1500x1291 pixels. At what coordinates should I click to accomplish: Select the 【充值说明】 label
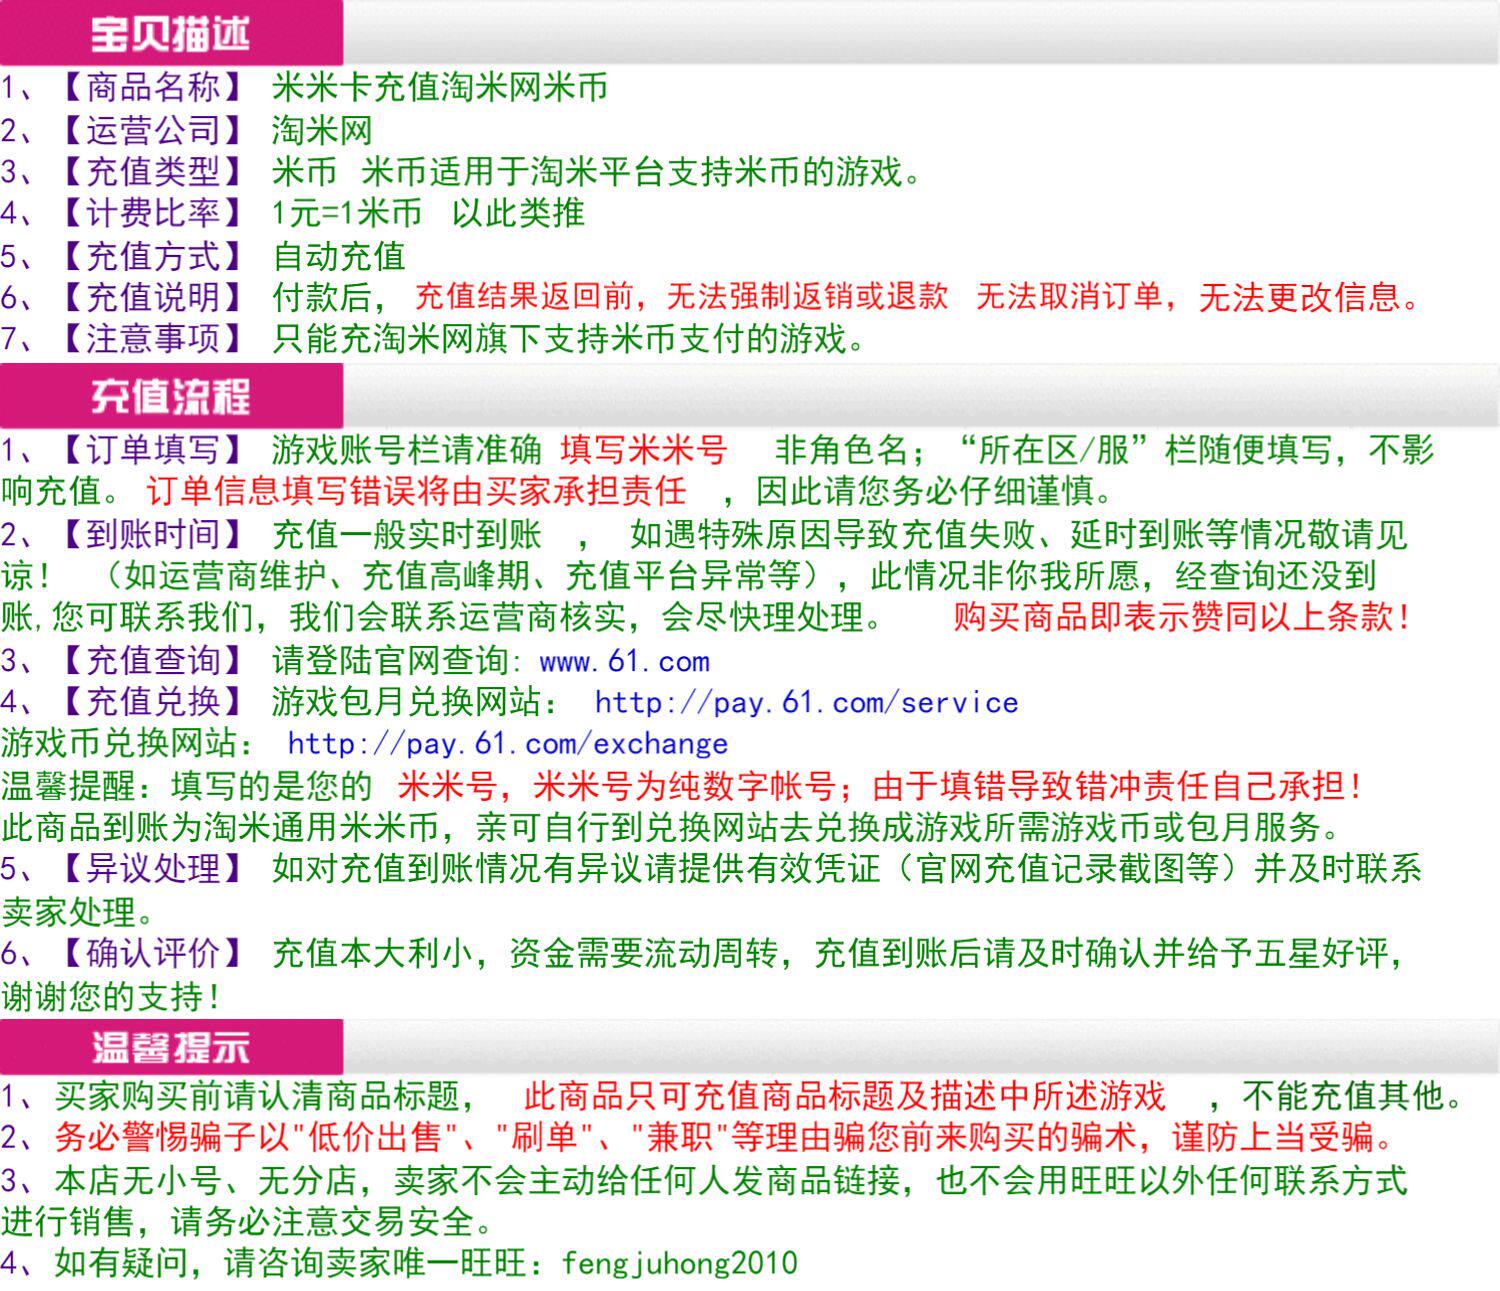[x=152, y=297]
